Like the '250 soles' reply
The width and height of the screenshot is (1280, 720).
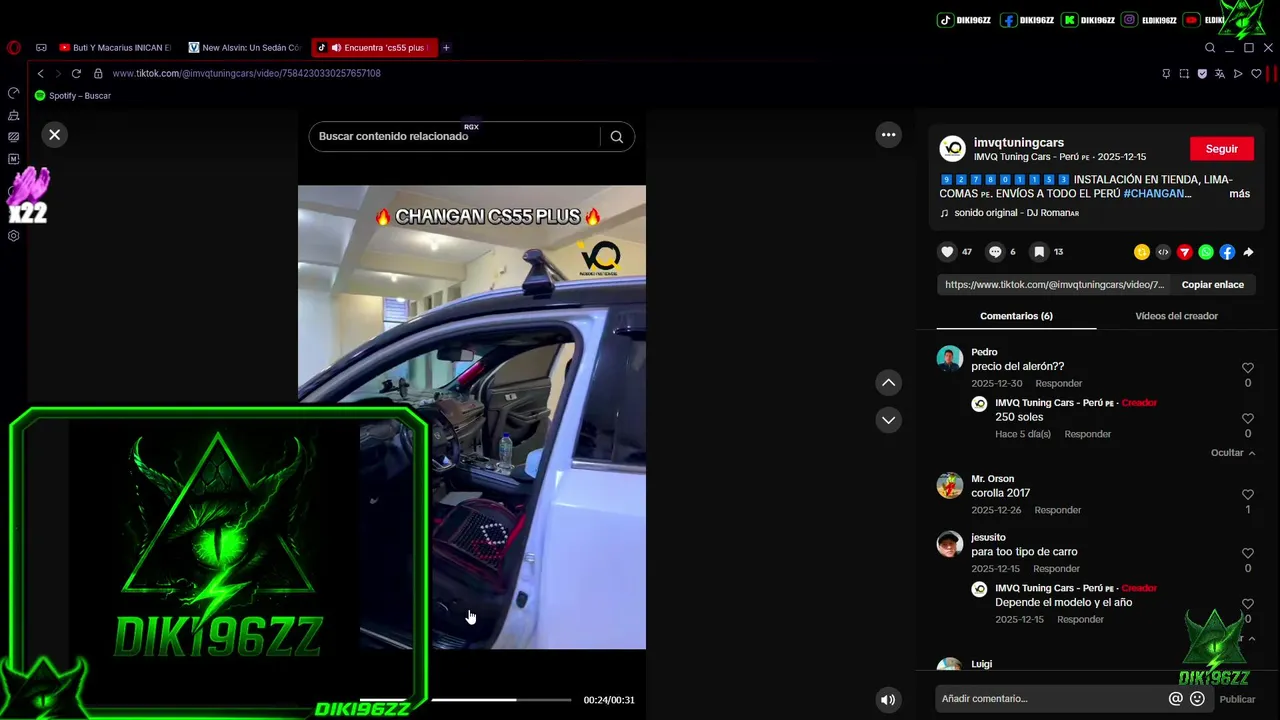(1247, 418)
